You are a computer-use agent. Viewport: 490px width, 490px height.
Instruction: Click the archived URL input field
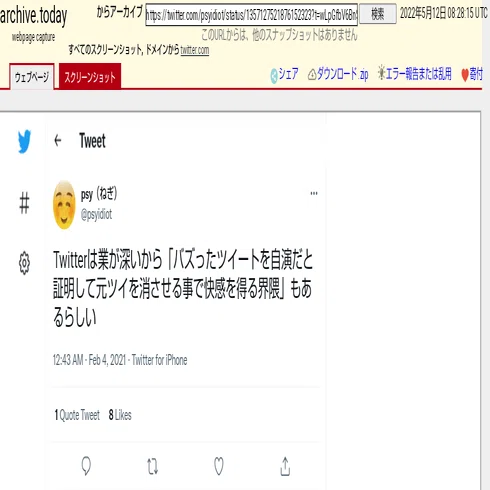[x=252, y=15]
